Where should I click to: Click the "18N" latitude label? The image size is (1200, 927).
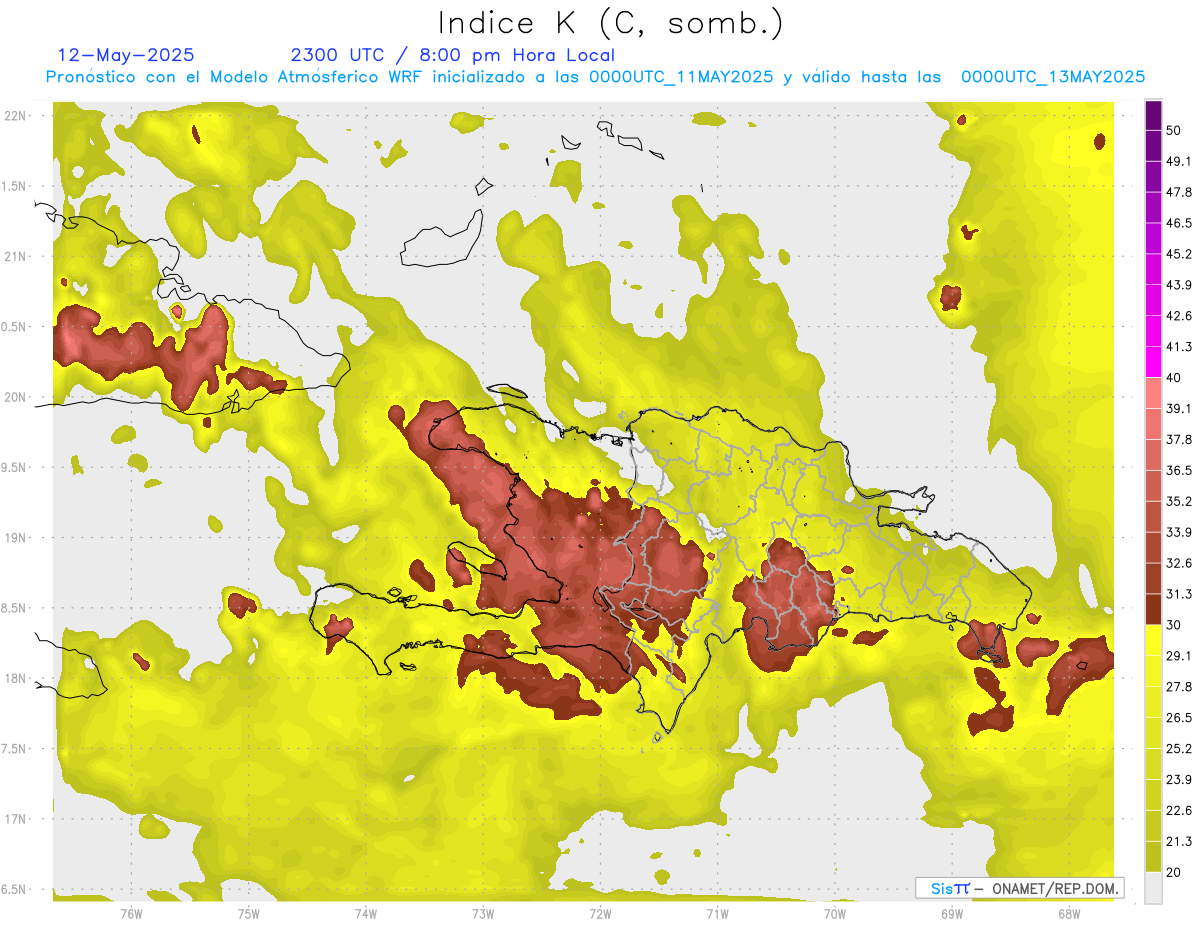[x=17, y=678]
